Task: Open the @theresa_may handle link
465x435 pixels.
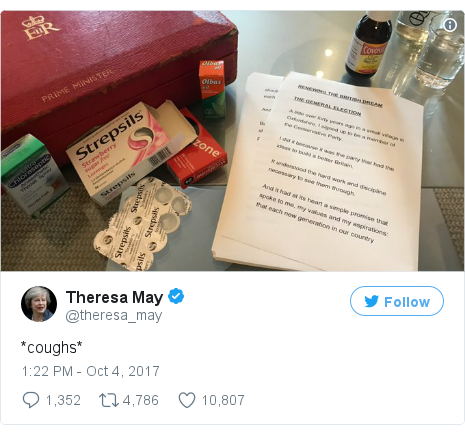Action: [114, 315]
